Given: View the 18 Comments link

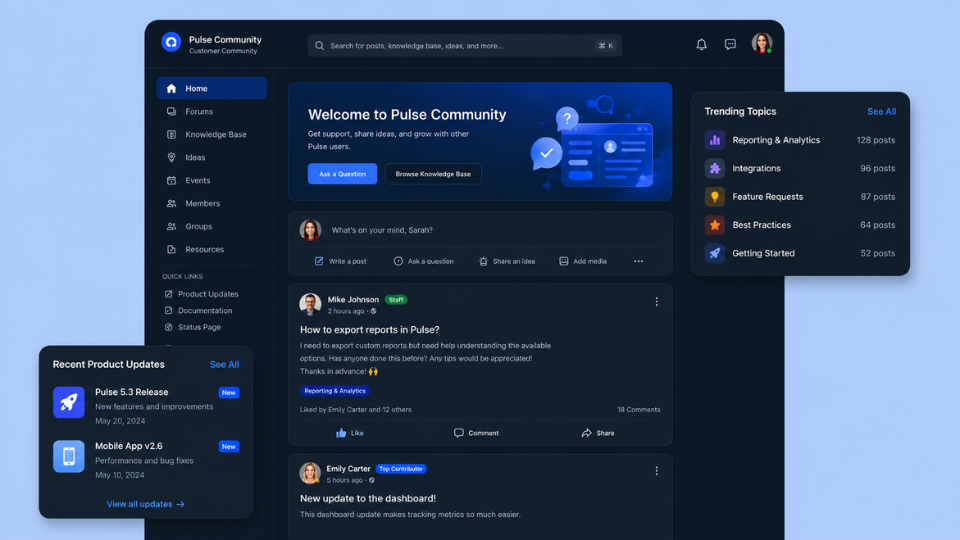Looking at the screenshot, I should 639,410.
